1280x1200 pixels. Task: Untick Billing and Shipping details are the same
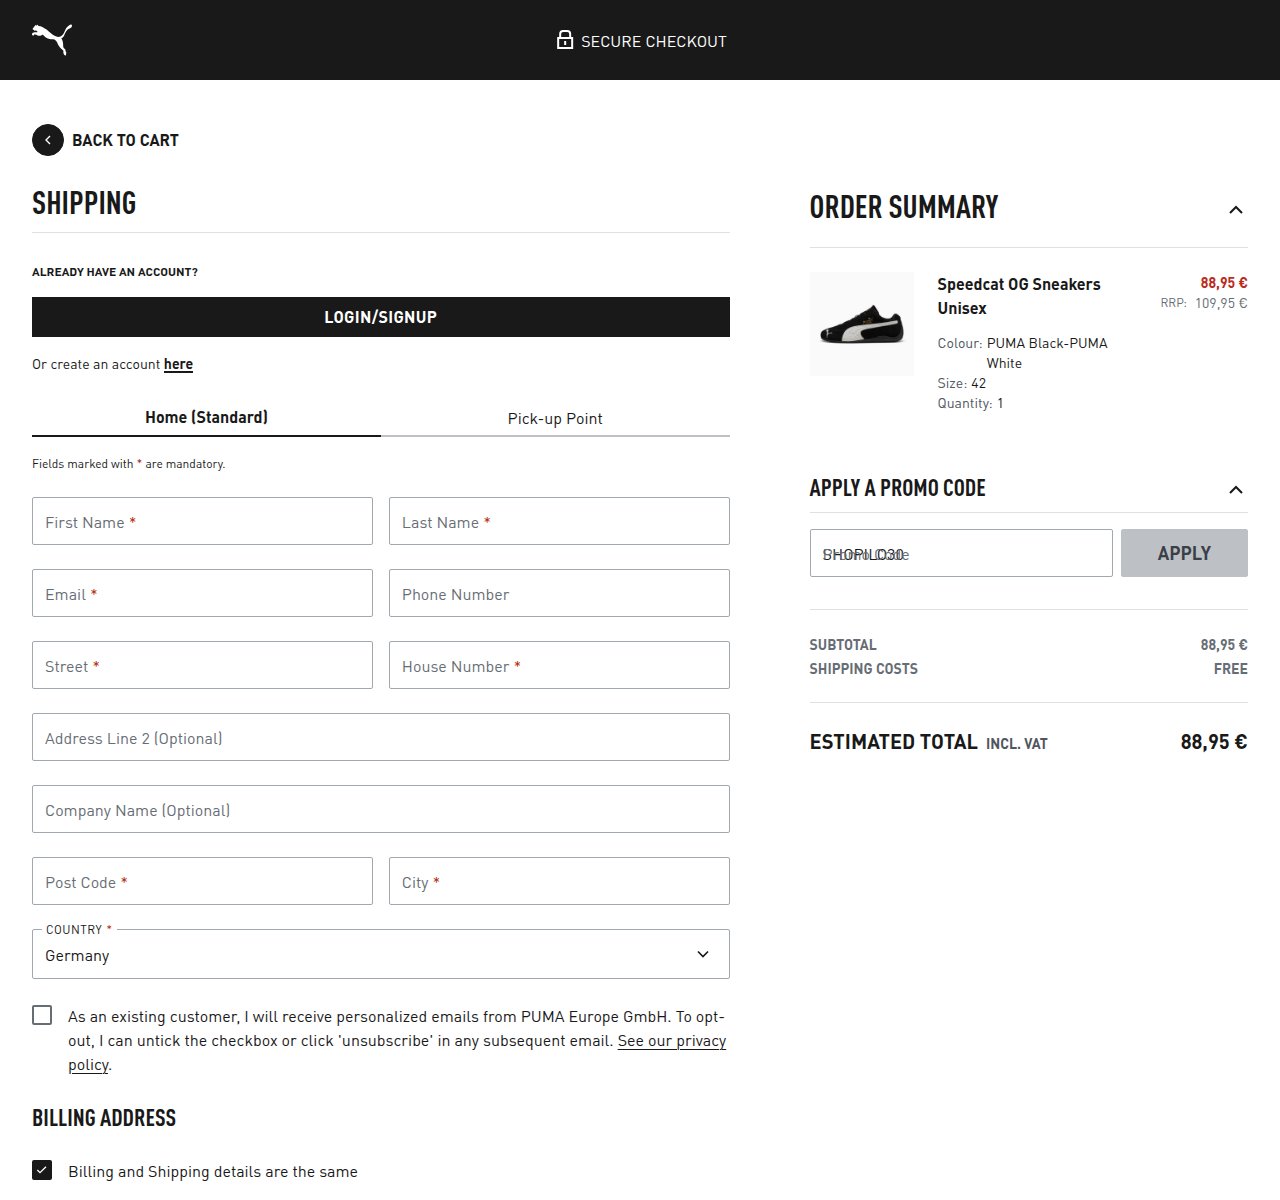[42, 1170]
